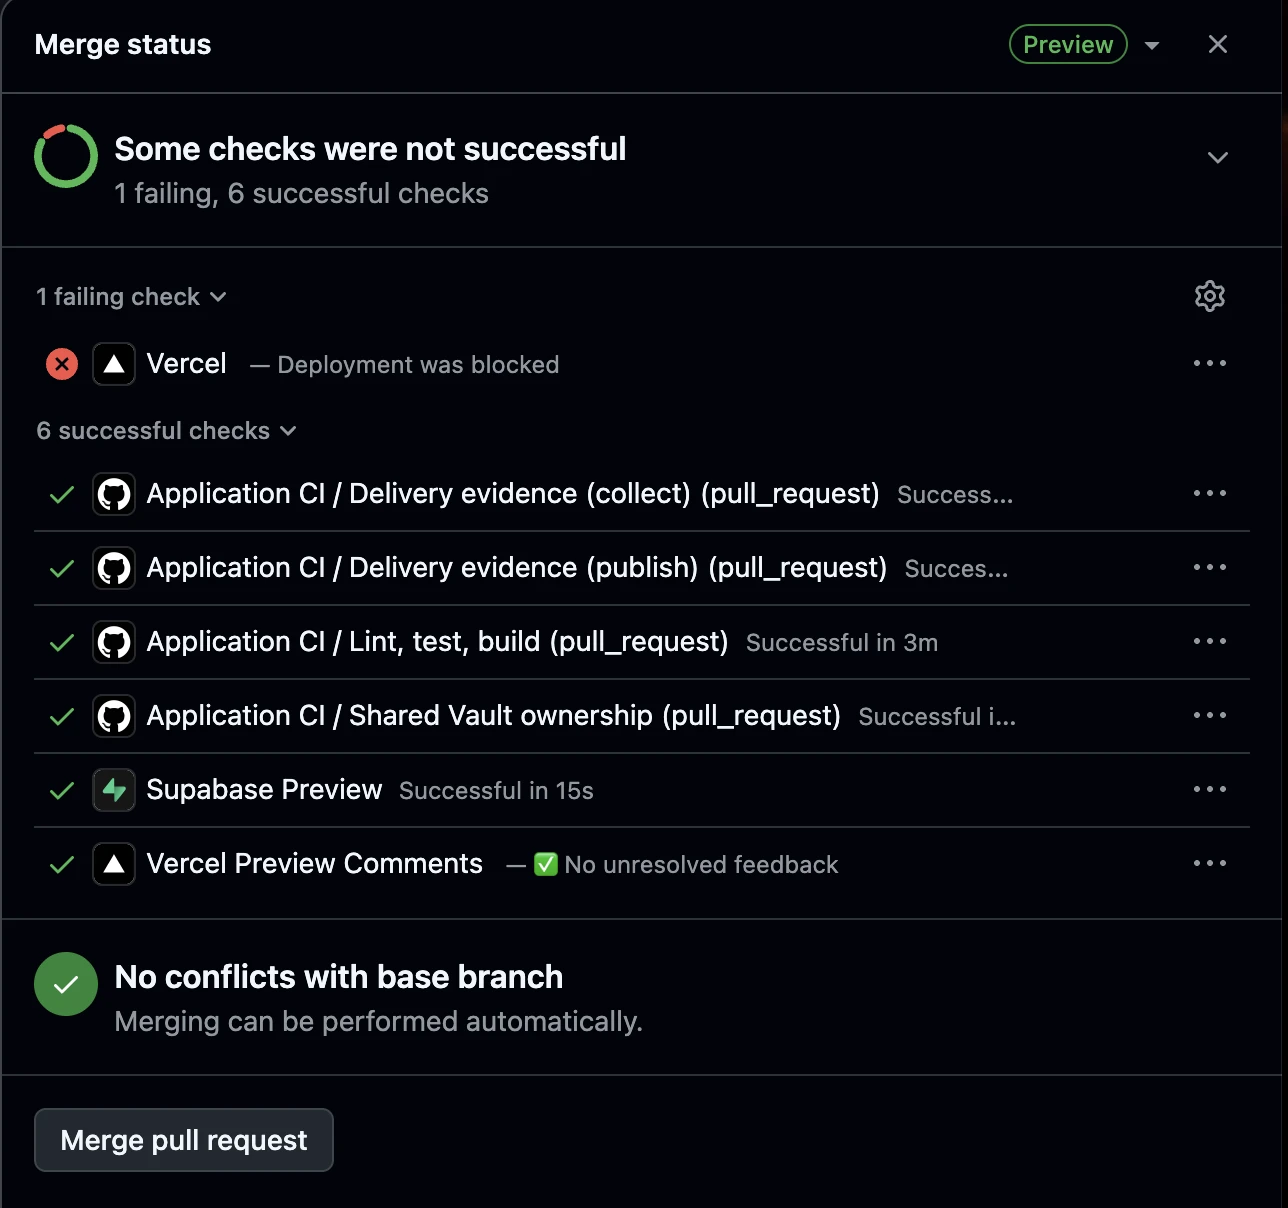
Task: Click the Supabase Preview lightning bolt icon
Action: tap(114, 790)
